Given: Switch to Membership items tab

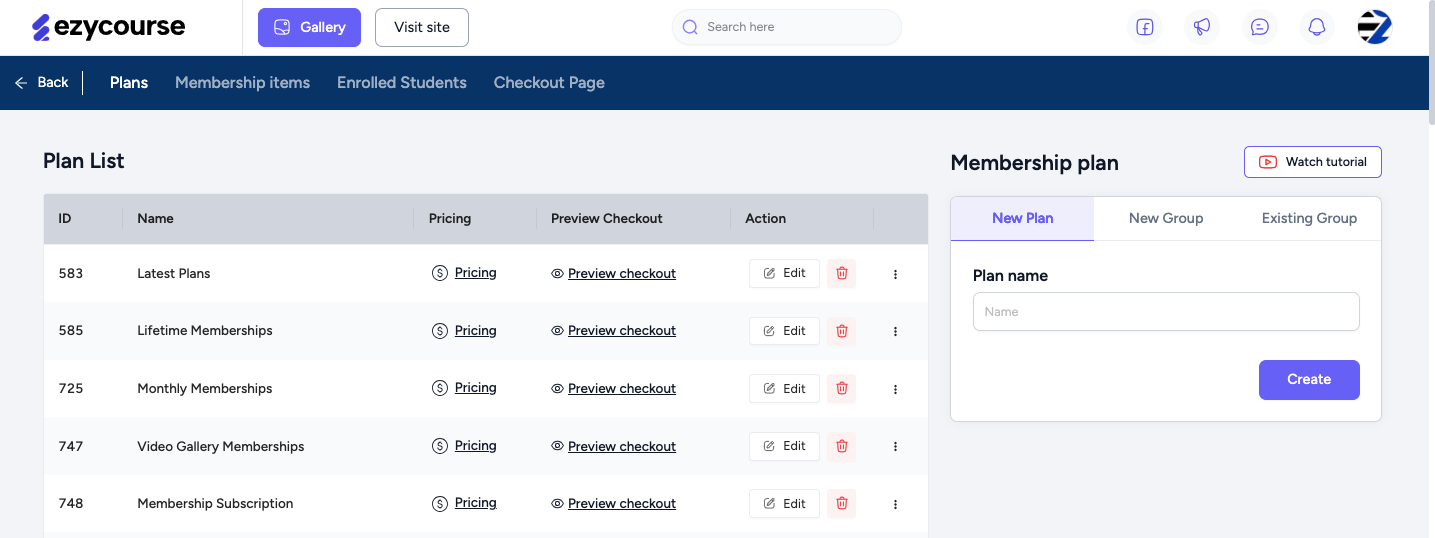Looking at the screenshot, I should [242, 82].
